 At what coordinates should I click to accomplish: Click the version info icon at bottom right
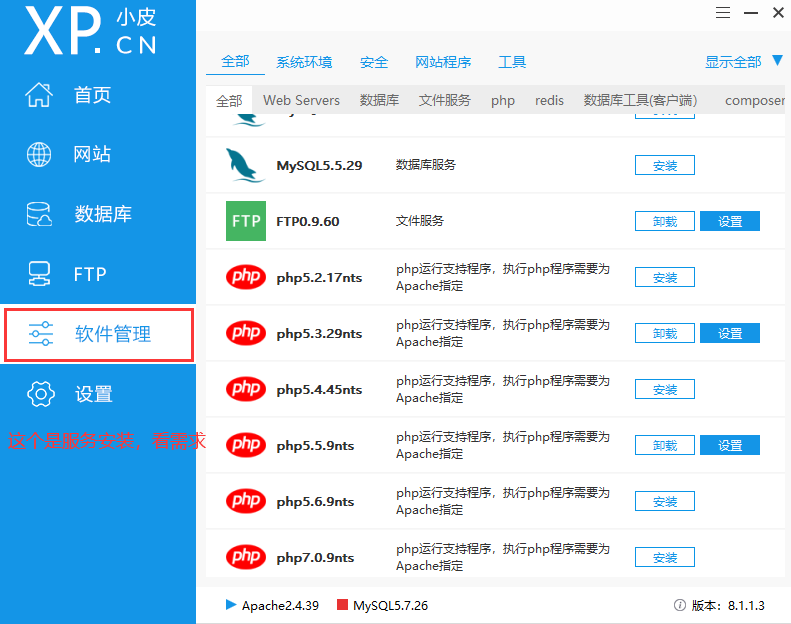click(679, 605)
